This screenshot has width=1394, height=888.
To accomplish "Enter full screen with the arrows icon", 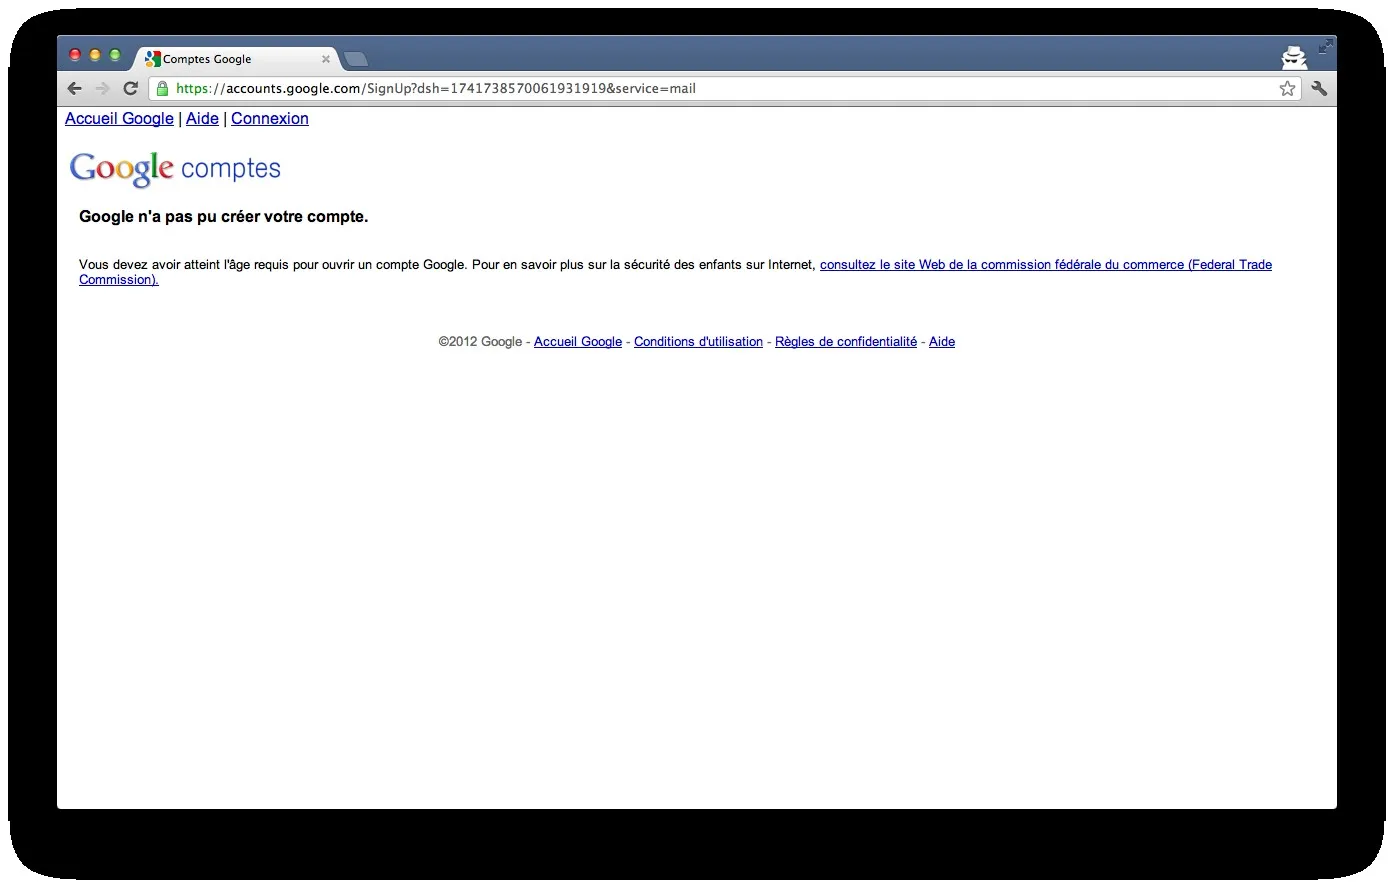I will click(x=1325, y=46).
